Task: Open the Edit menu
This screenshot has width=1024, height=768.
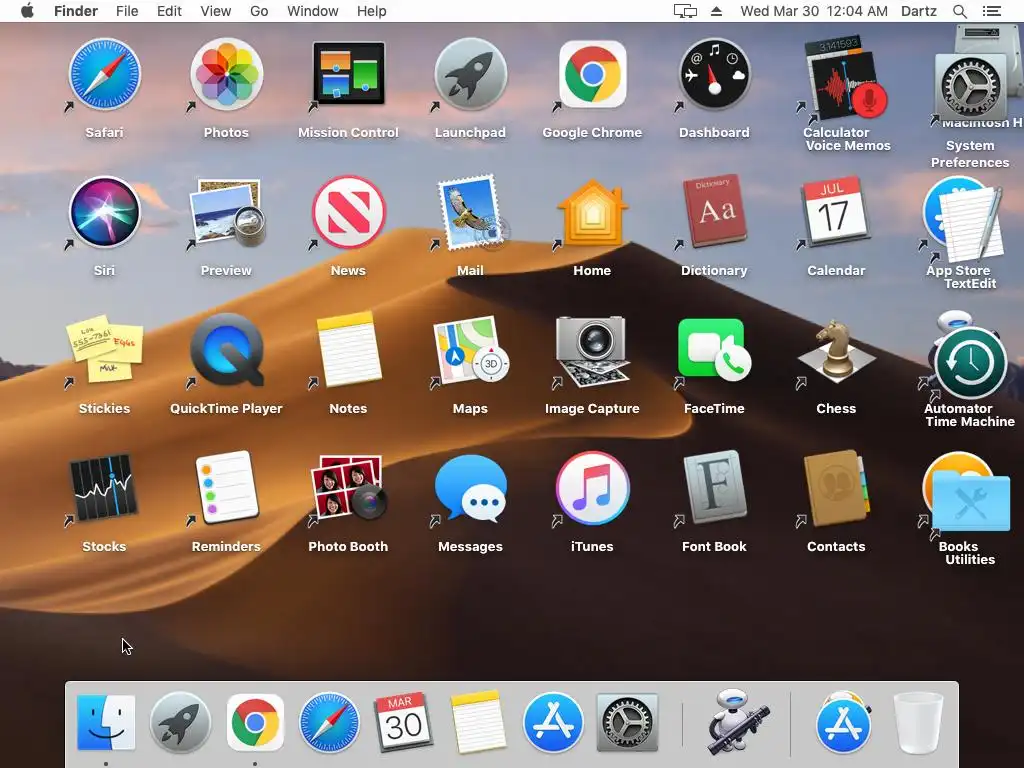Action: 169,11
